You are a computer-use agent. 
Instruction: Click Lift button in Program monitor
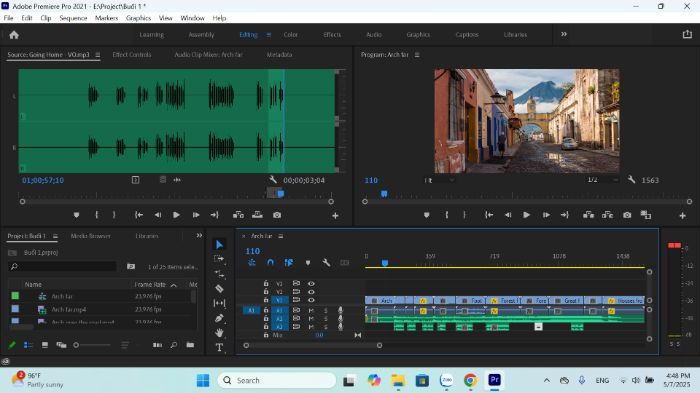(x=588, y=215)
